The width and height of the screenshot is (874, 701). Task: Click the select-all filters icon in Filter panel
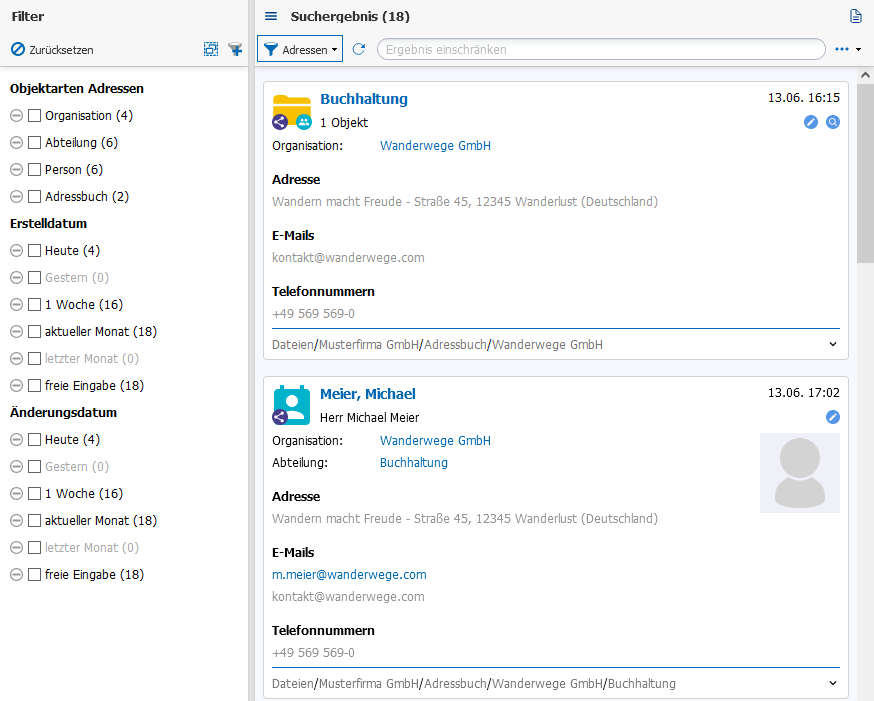(211, 49)
